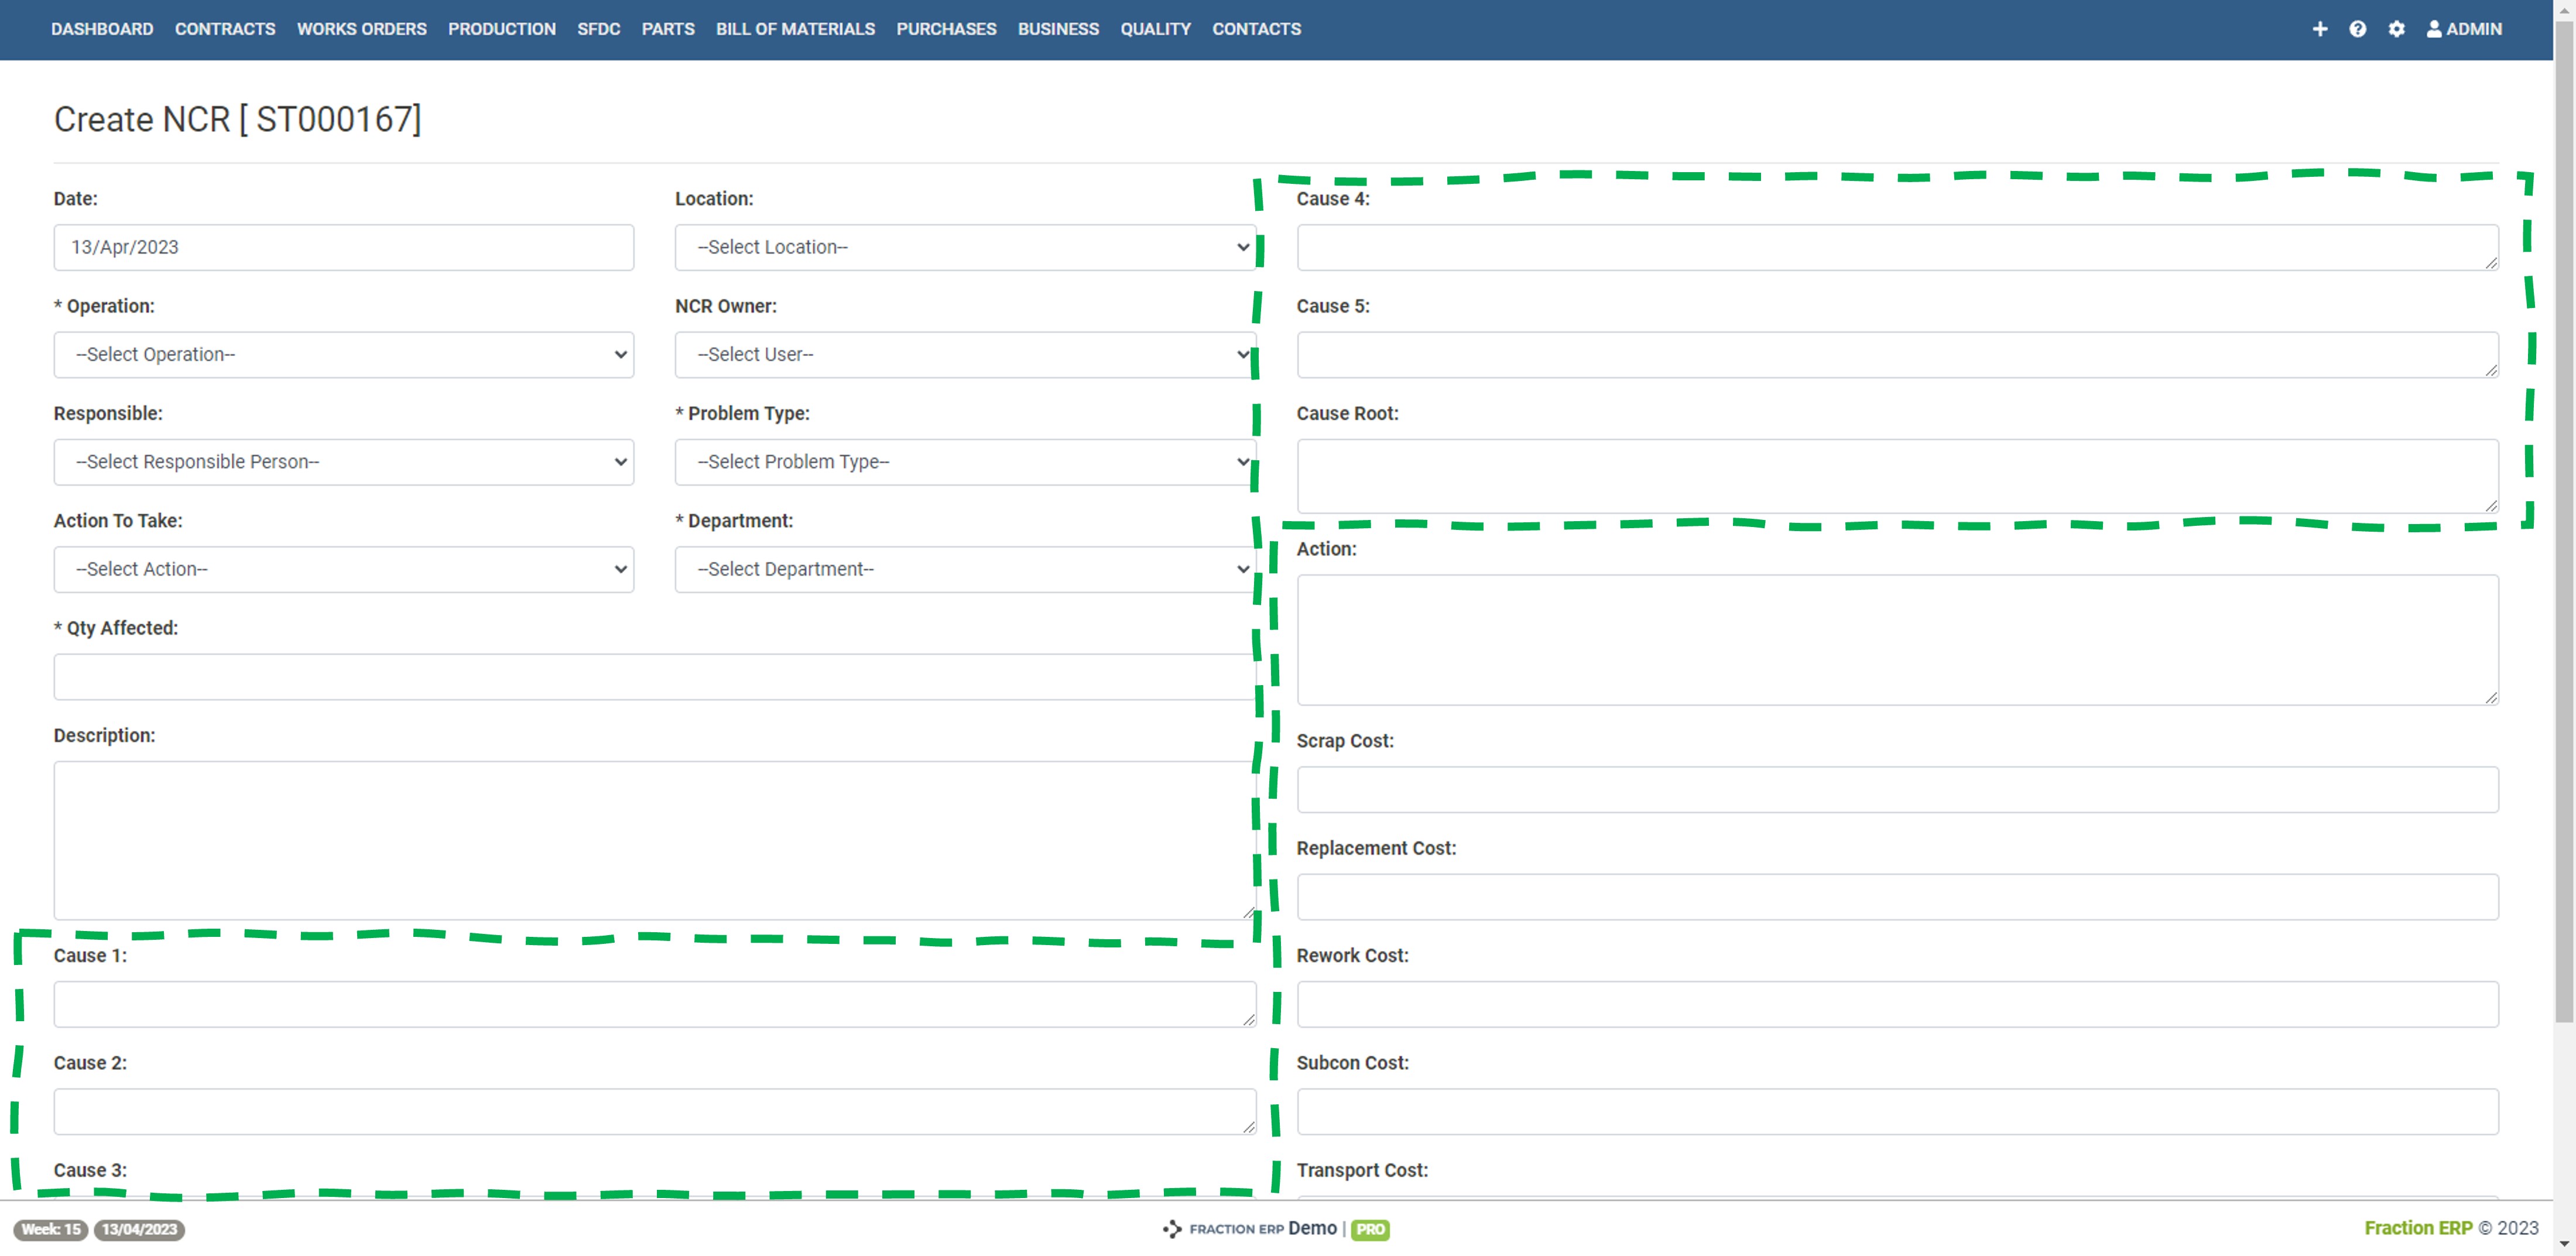
Task: Click the Date input field
Action: (x=343, y=247)
